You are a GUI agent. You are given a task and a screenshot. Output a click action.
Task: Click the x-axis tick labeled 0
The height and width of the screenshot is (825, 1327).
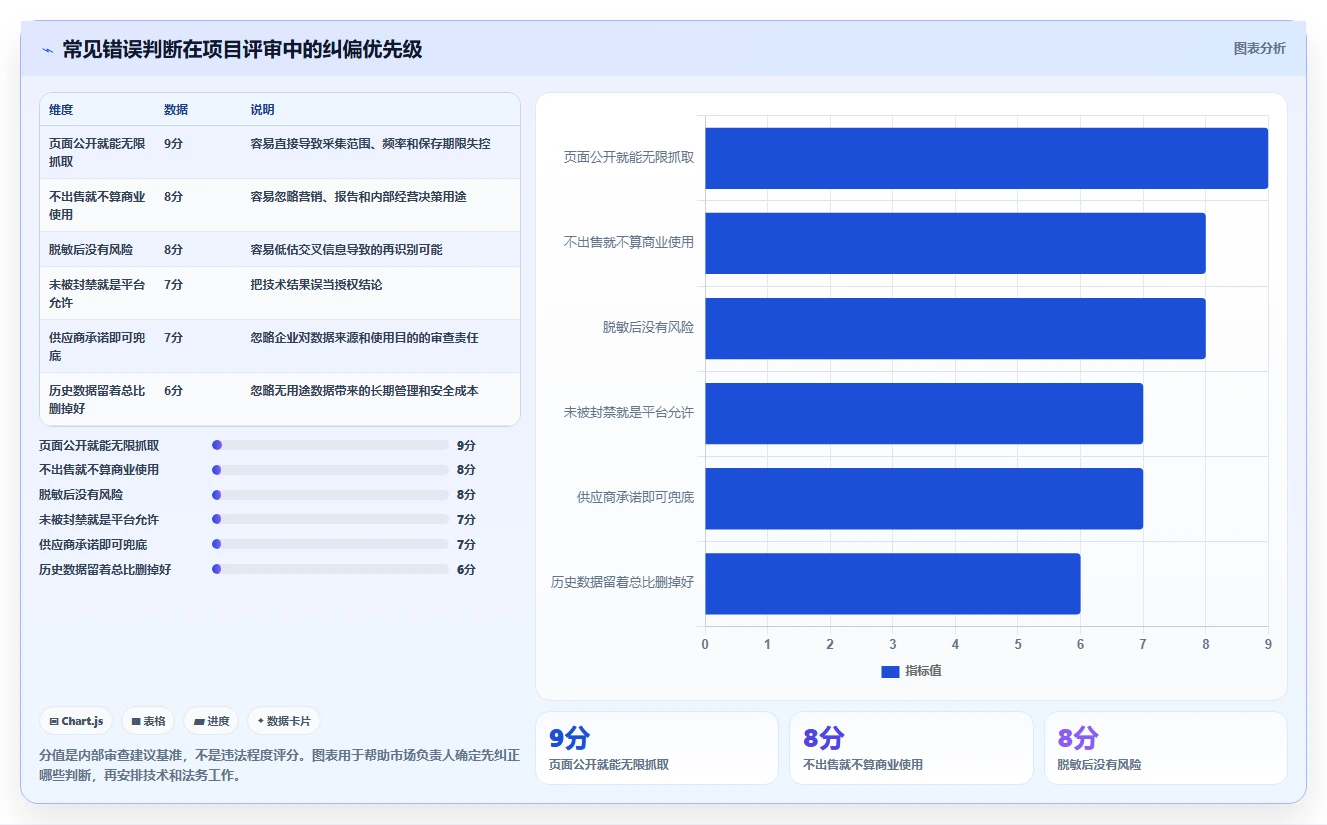pyautogui.click(x=705, y=644)
